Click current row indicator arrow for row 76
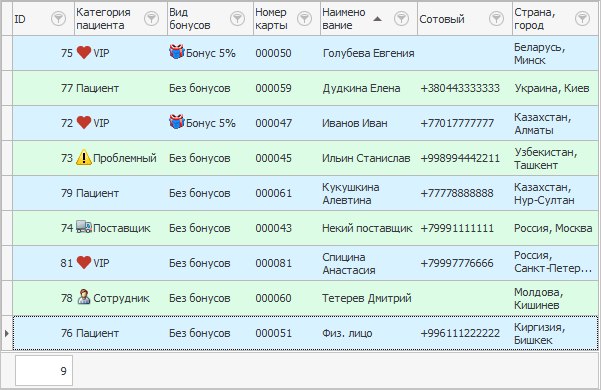Screen dimensions: 601x390 tap(7, 333)
